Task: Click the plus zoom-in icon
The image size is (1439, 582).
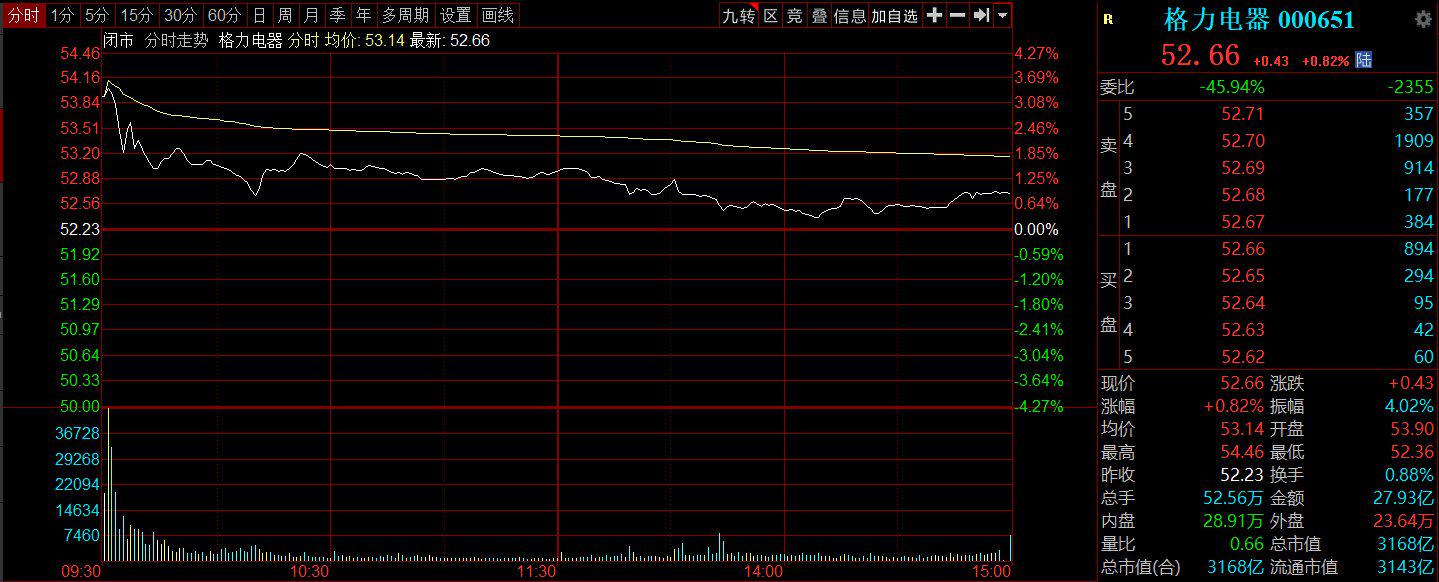Action: [x=934, y=15]
